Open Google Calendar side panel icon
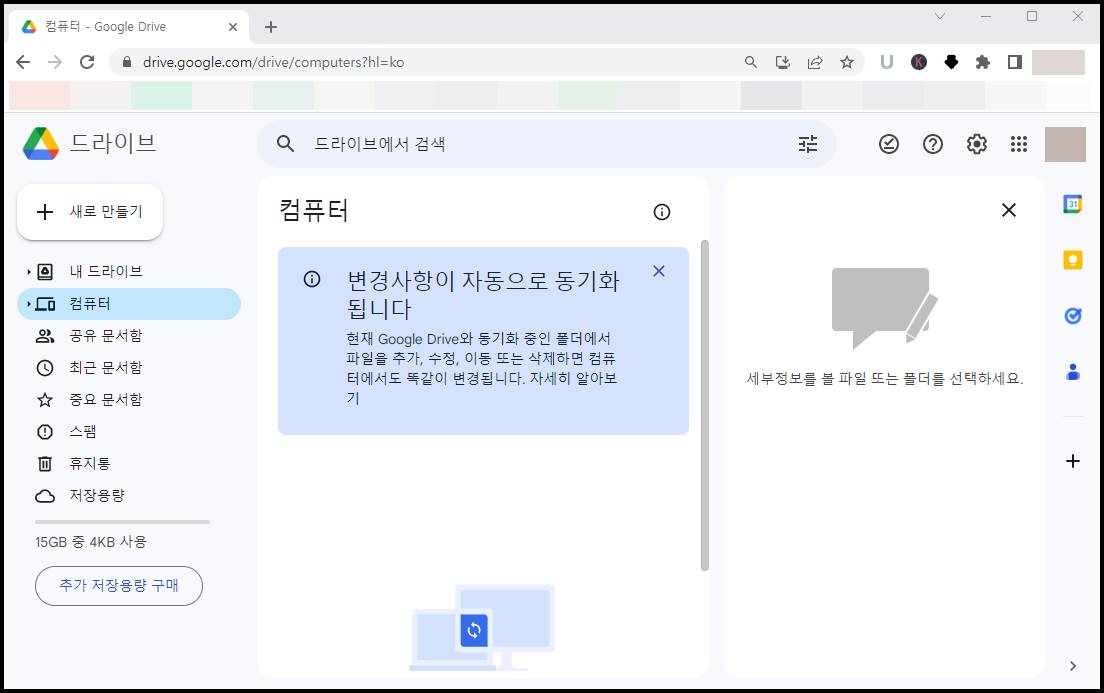The image size is (1104, 693). [x=1072, y=204]
